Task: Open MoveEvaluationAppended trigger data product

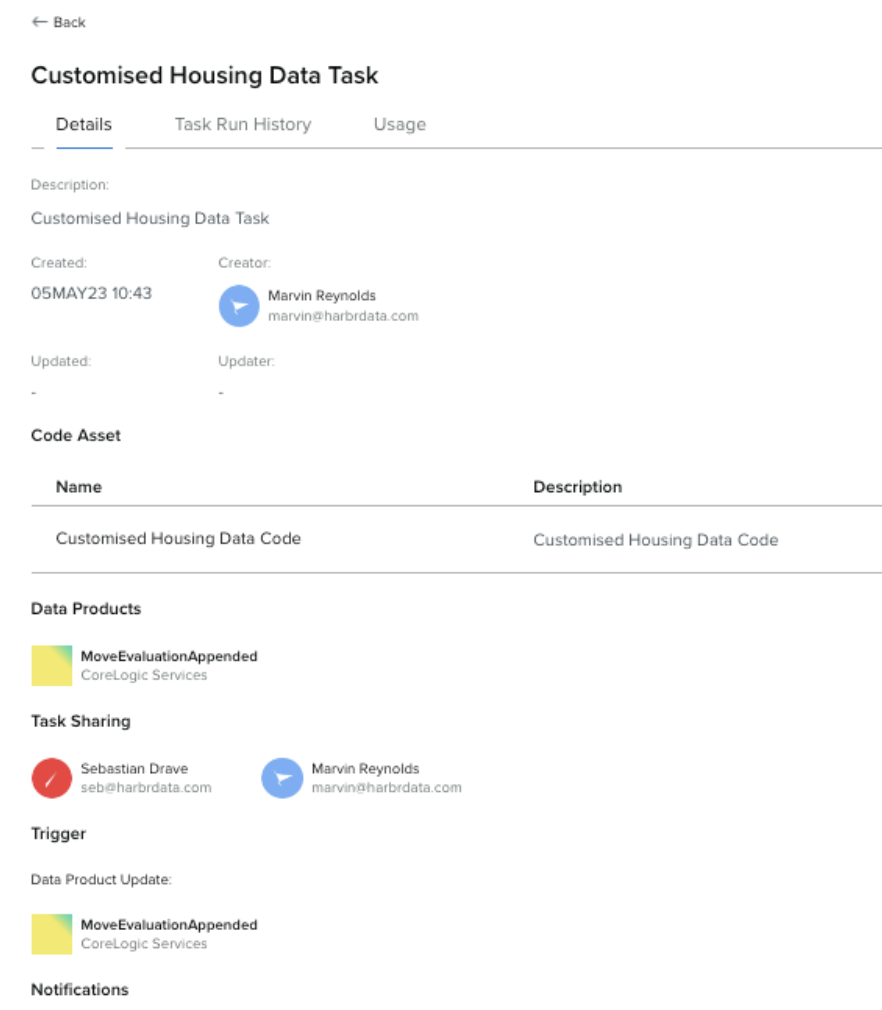Action: [169, 925]
